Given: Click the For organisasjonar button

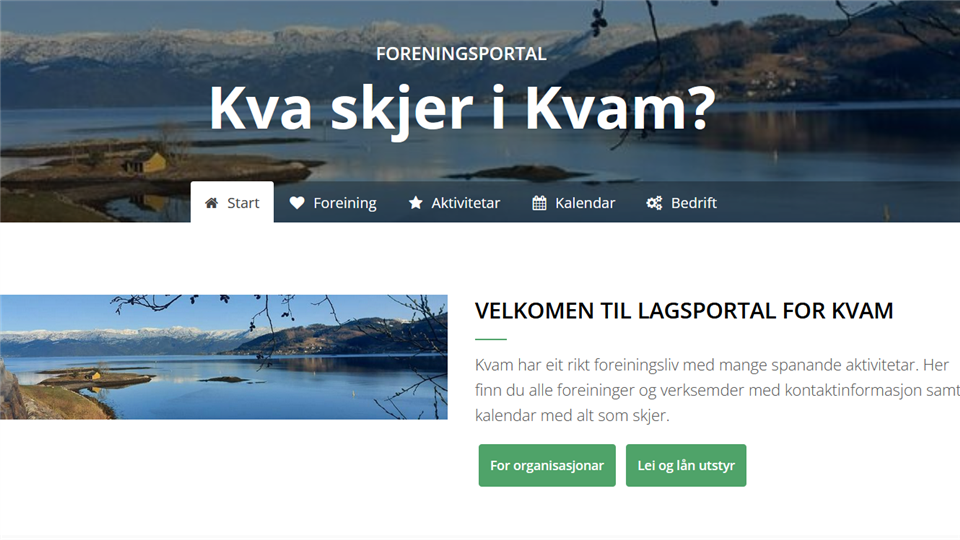Looking at the screenshot, I should (x=547, y=465).
